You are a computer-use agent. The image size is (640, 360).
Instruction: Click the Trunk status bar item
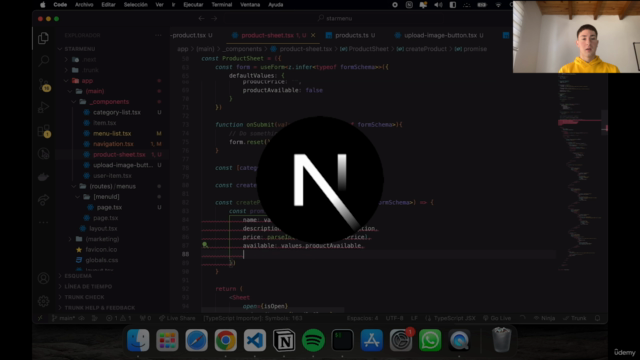pyautogui.click(x=575, y=318)
